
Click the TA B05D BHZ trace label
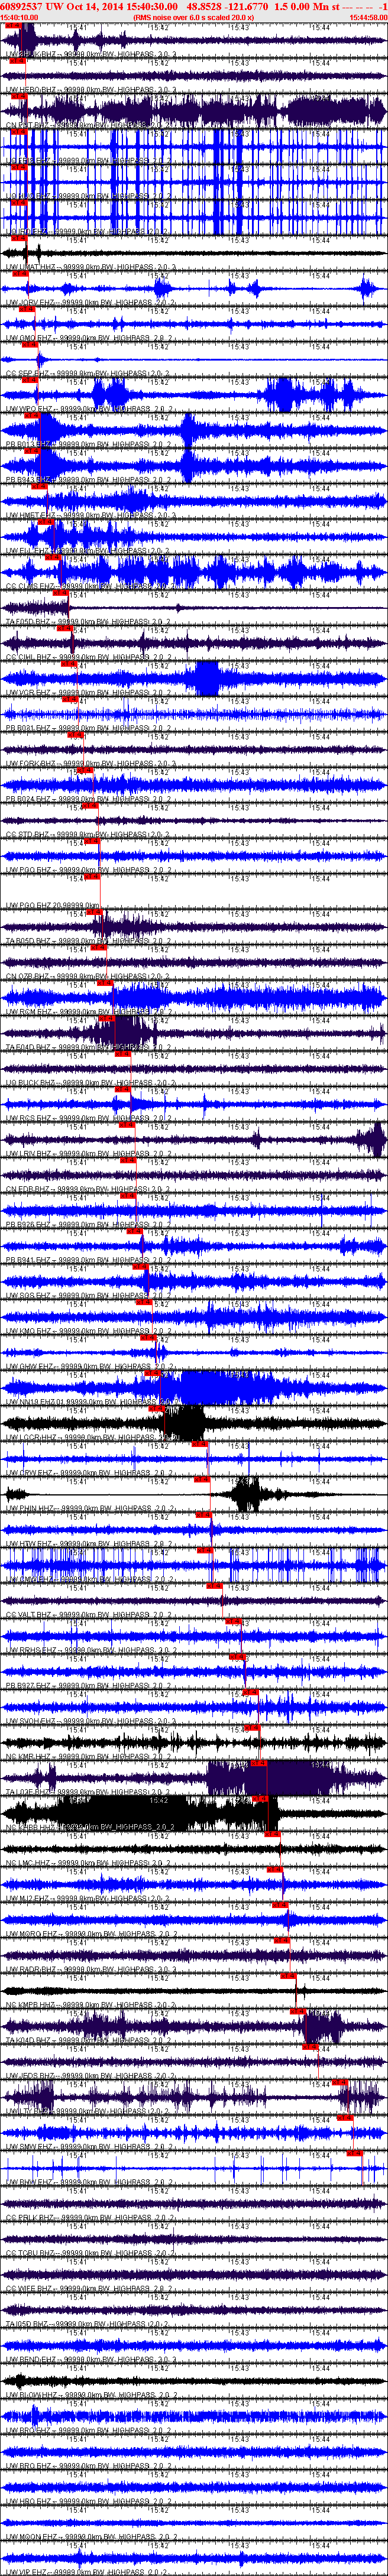(x=91, y=940)
